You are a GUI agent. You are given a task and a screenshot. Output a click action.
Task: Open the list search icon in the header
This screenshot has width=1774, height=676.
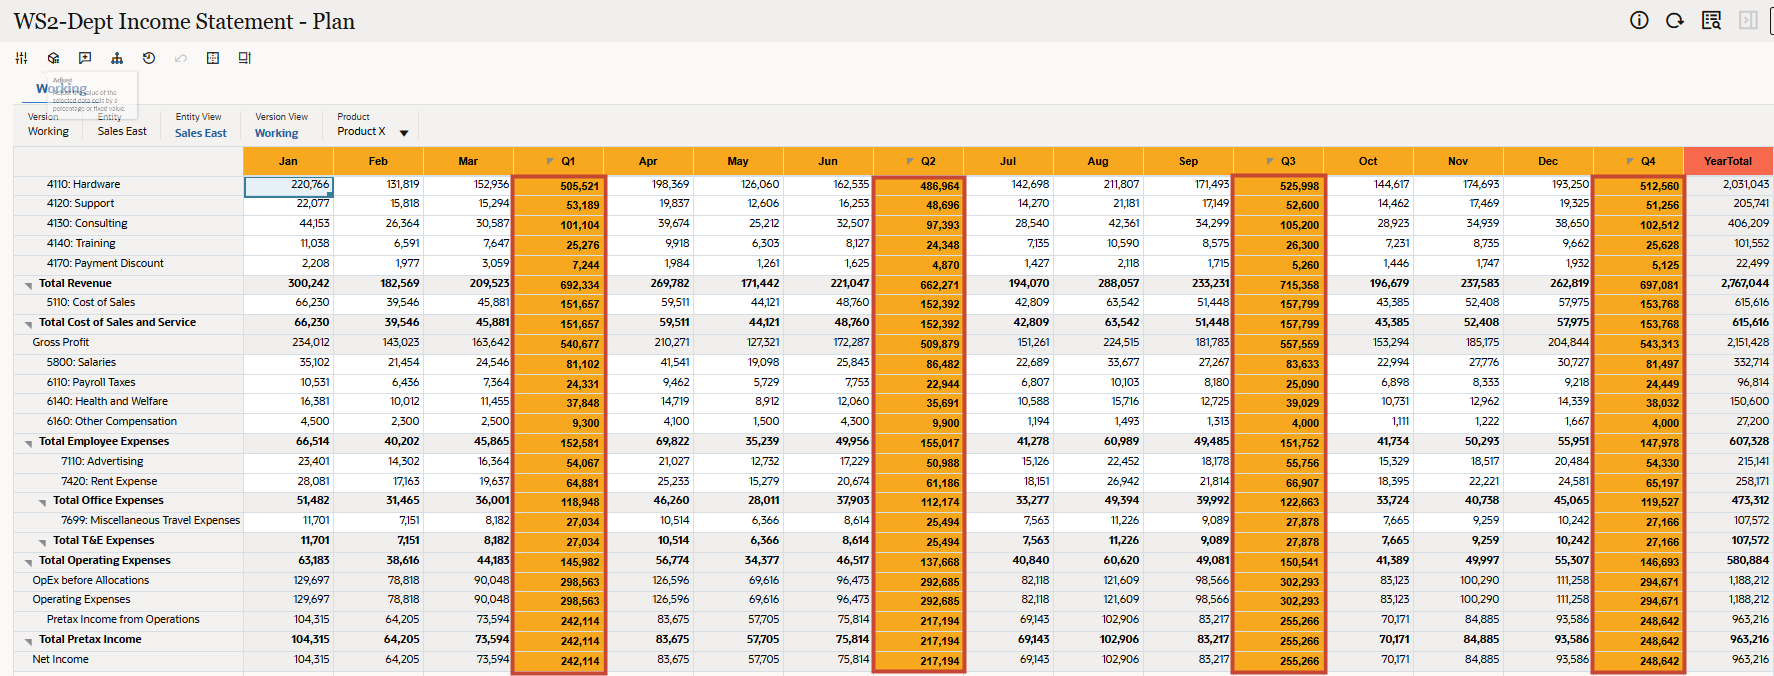coord(1711,20)
